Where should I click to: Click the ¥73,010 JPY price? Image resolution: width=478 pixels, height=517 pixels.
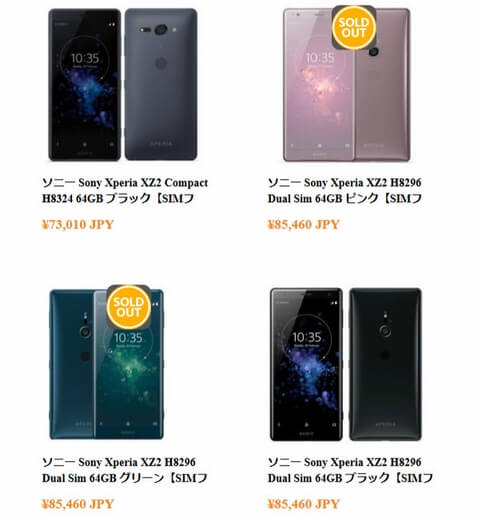click(x=78, y=224)
